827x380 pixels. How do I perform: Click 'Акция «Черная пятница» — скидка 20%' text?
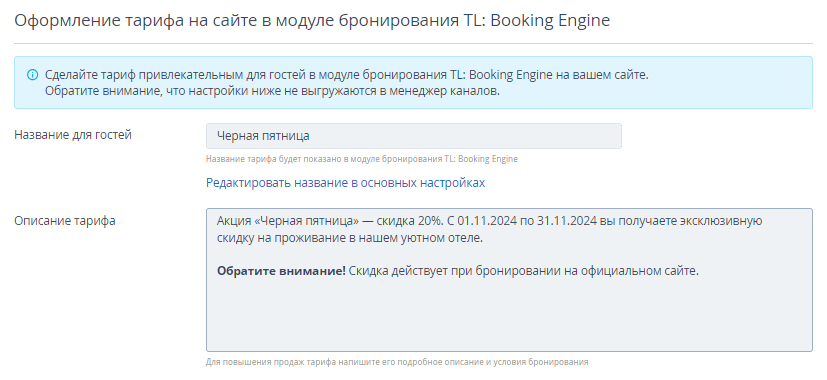pos(330,221)
